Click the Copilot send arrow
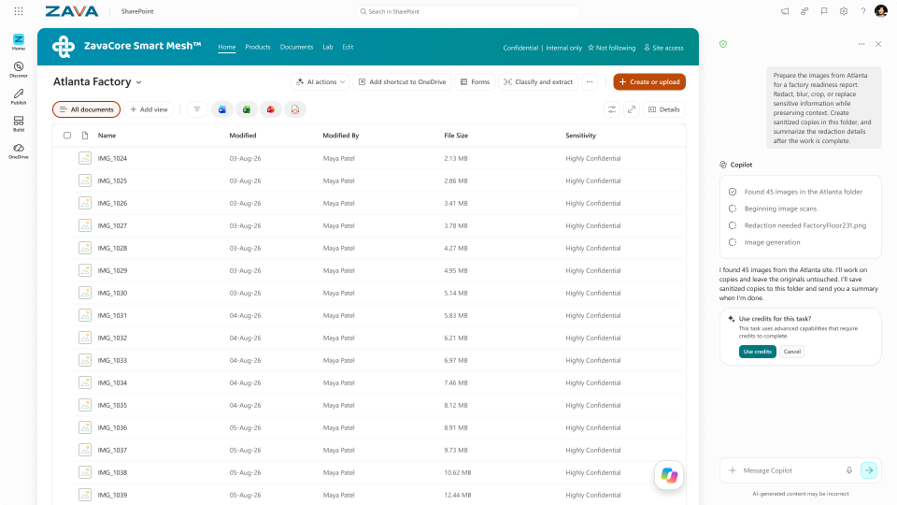The width and height of the screenshot is (897, 505). pyautogui.click(x=869, y=470)
